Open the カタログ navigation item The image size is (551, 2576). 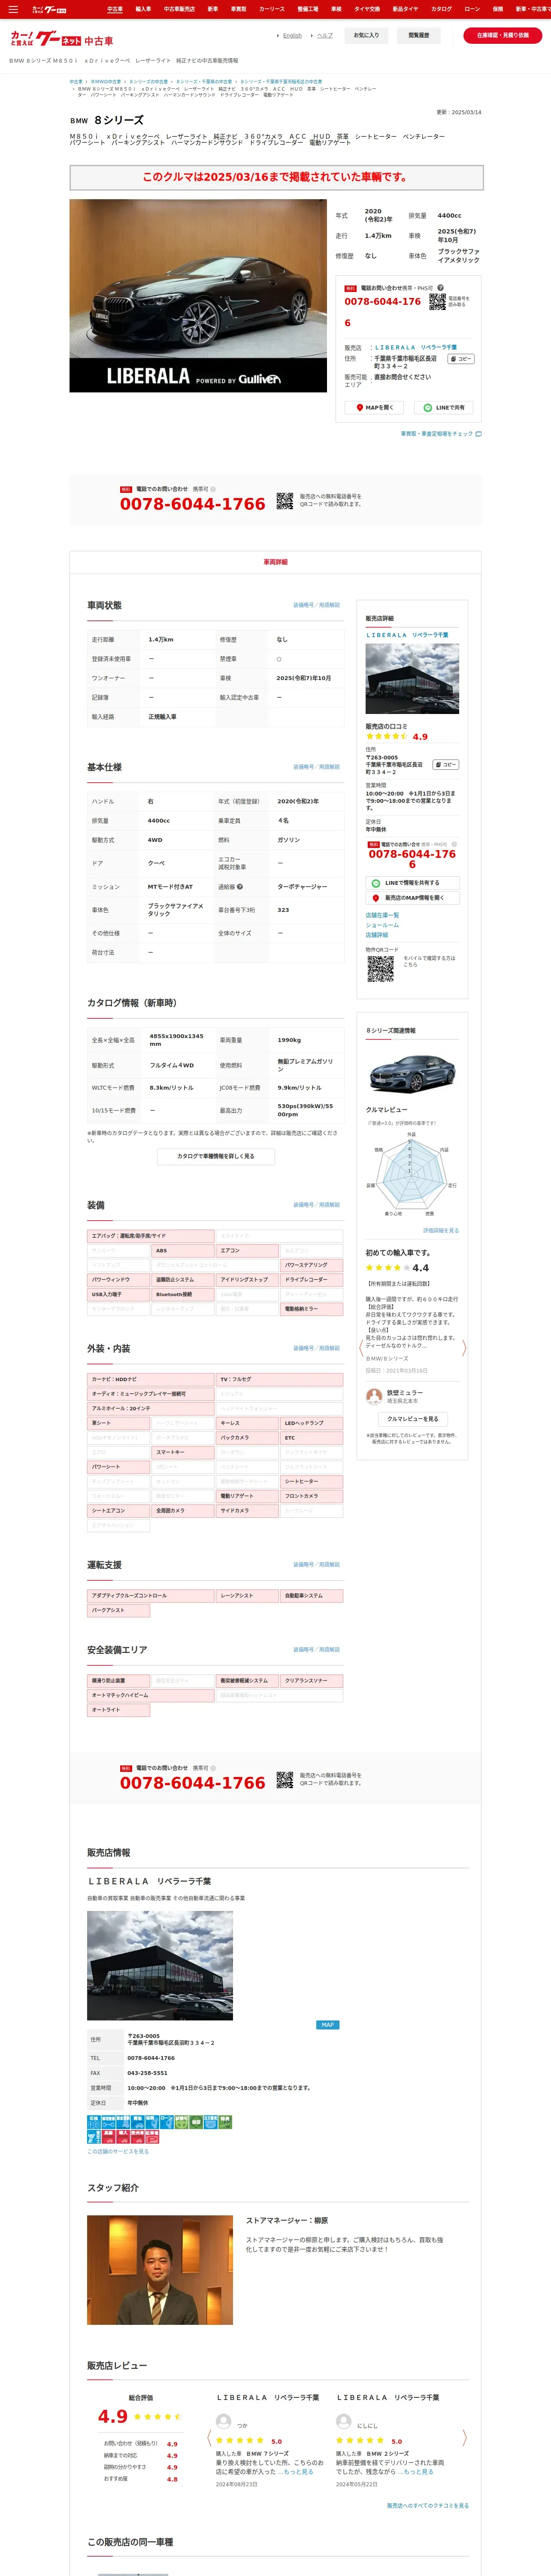441,9
